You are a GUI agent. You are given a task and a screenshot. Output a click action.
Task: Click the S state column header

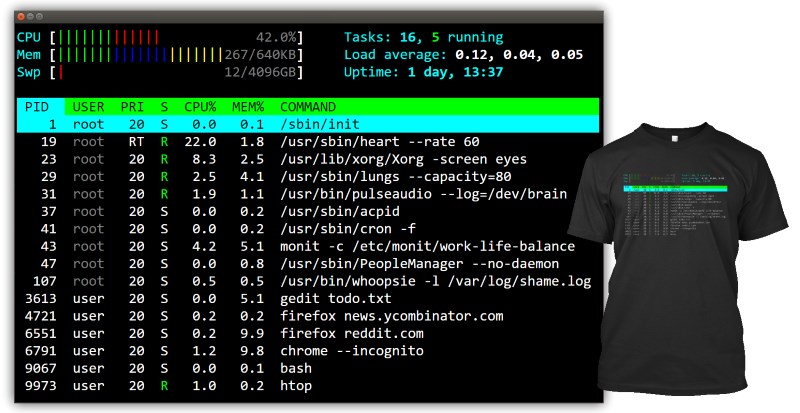coord(164,107)
